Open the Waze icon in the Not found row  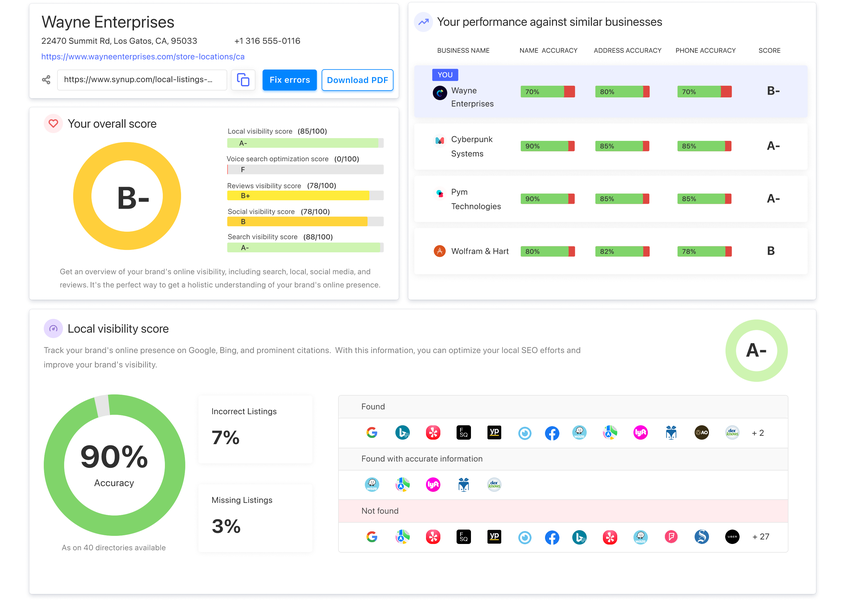pyautogui.click(x=640, y=537)
